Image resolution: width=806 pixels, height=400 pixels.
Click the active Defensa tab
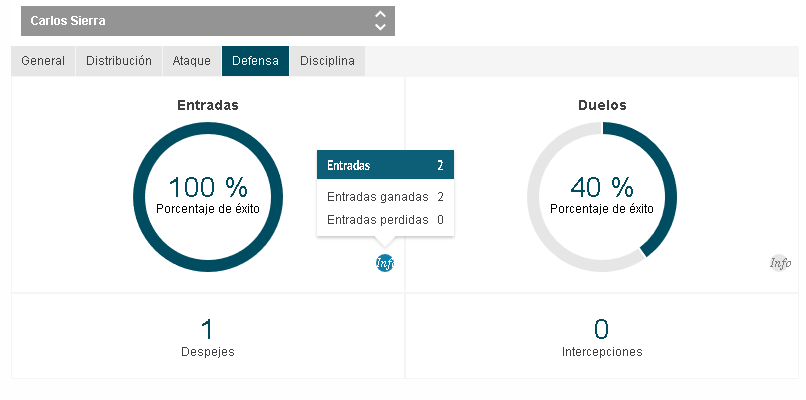(x=255, y=61)
